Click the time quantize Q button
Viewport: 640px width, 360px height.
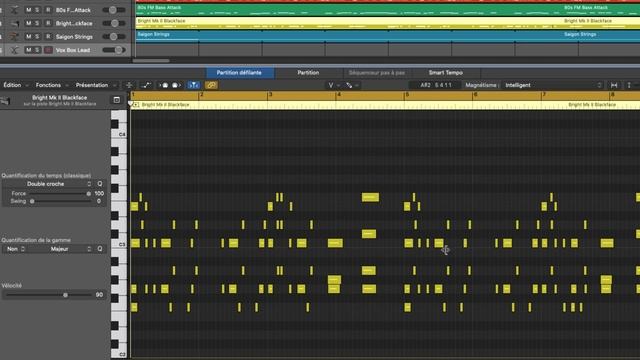(x=100, y=184)
